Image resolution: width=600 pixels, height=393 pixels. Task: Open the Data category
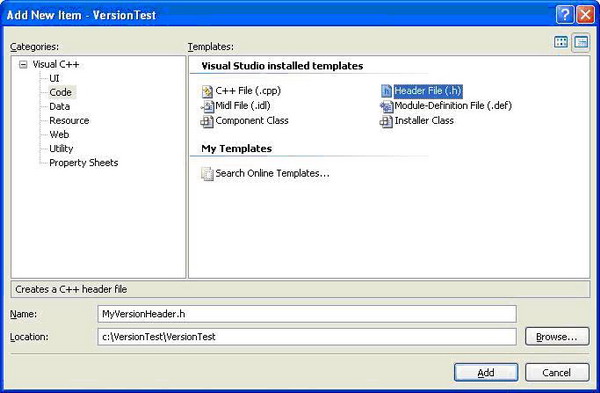click(x=59, y=106)
